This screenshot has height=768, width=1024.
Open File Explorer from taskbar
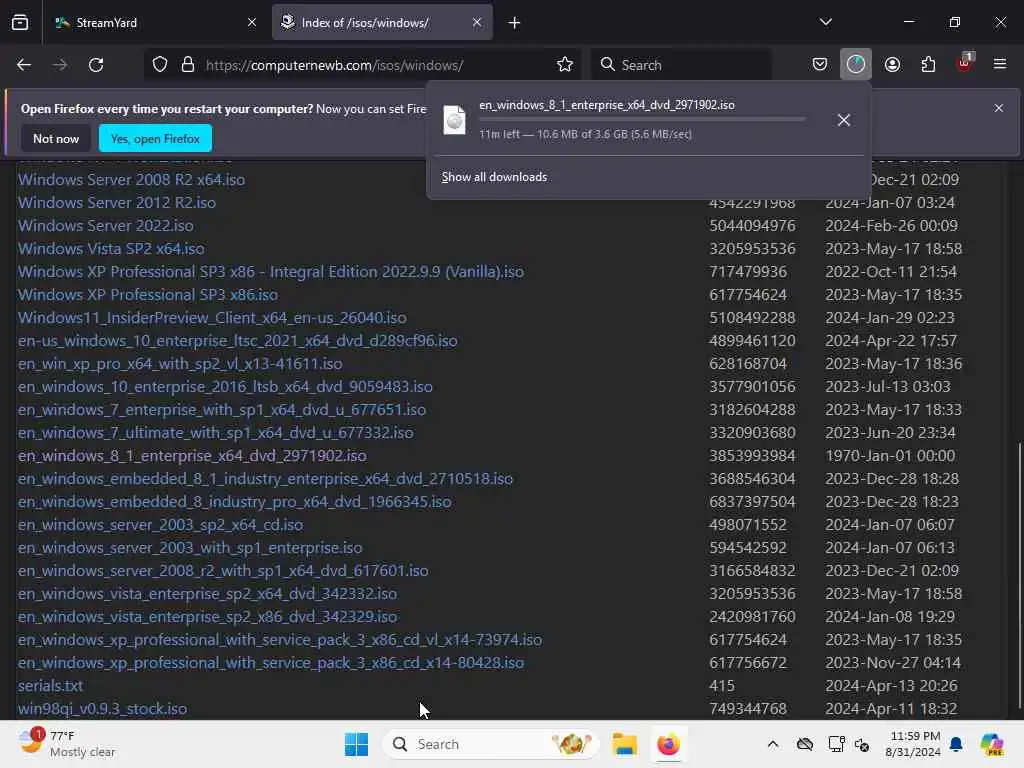[x=624, y=744]
